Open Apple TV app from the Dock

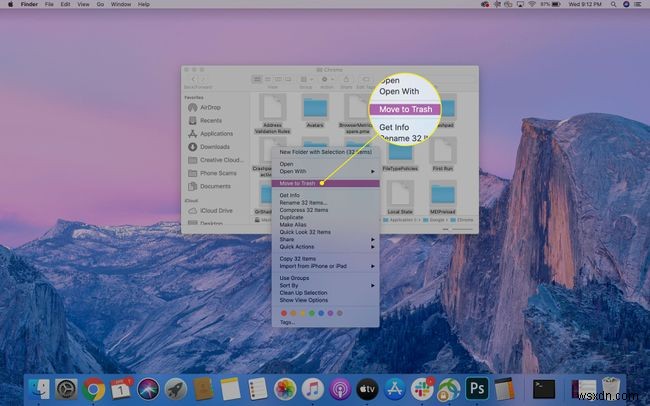pos(367,389)
